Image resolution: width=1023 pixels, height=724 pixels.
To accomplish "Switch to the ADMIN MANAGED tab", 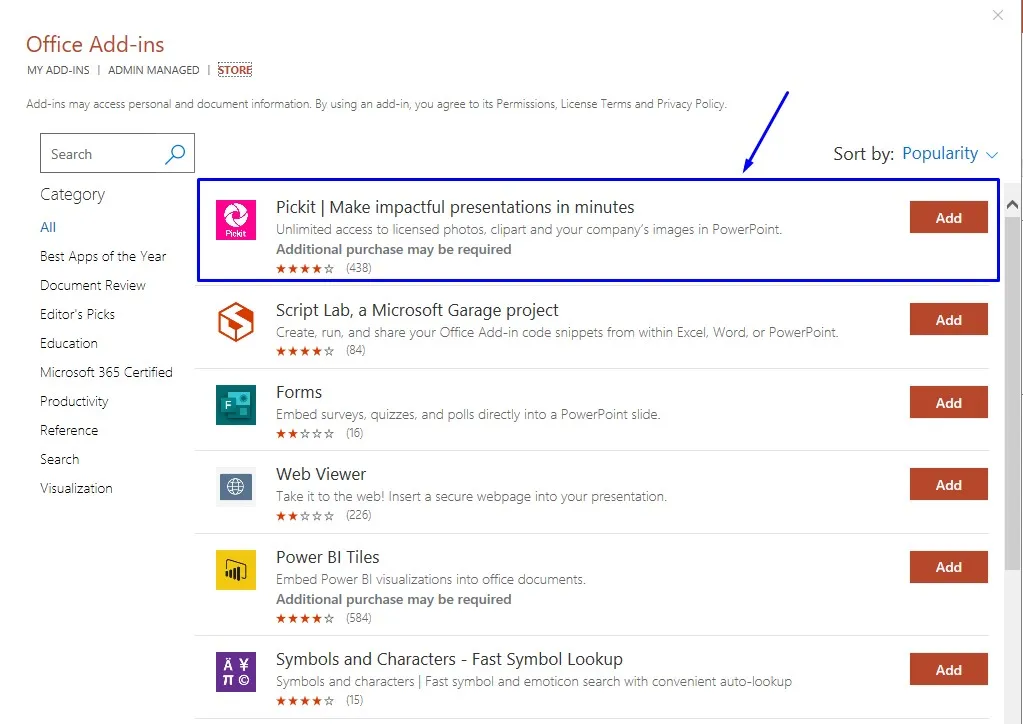I will [153, 70].
